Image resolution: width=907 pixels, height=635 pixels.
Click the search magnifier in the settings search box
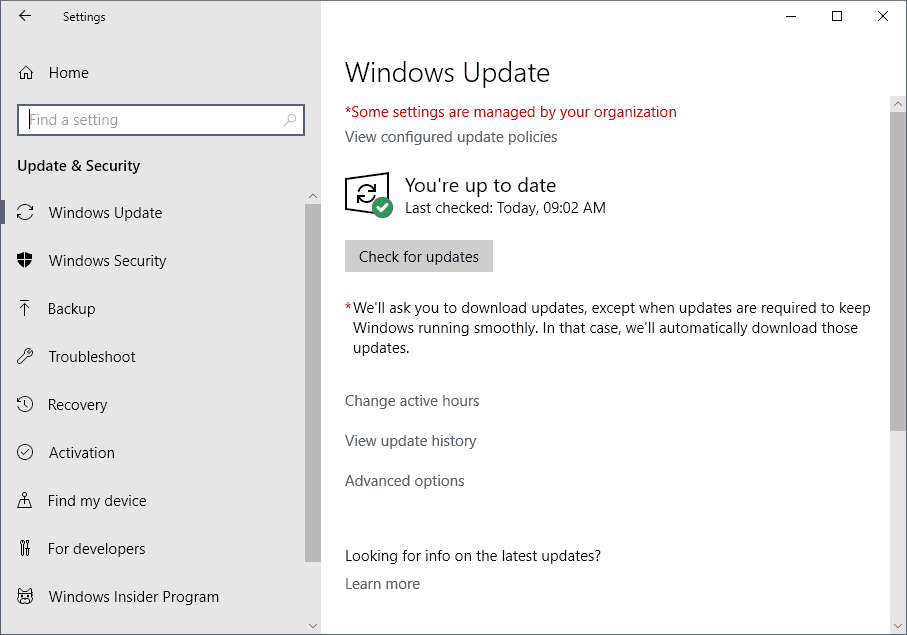[290, 119]
